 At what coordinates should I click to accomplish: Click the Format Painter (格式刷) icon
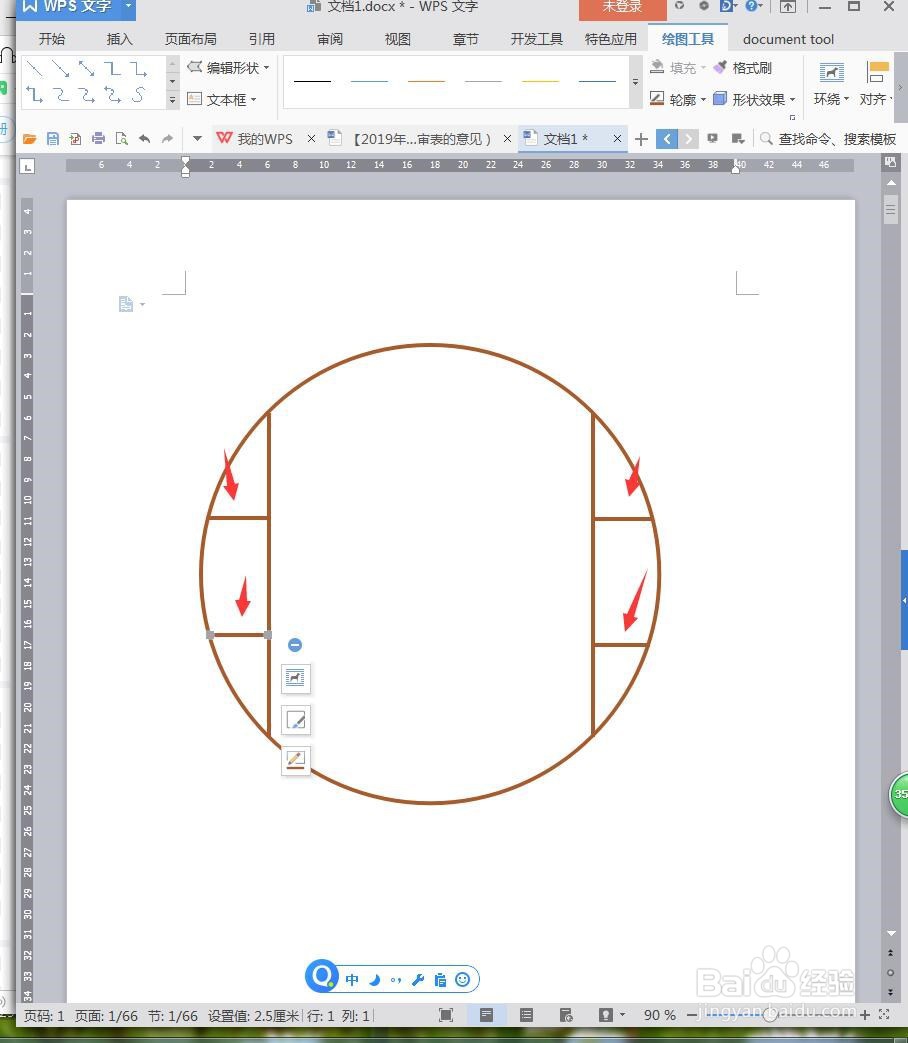(720, 67)
